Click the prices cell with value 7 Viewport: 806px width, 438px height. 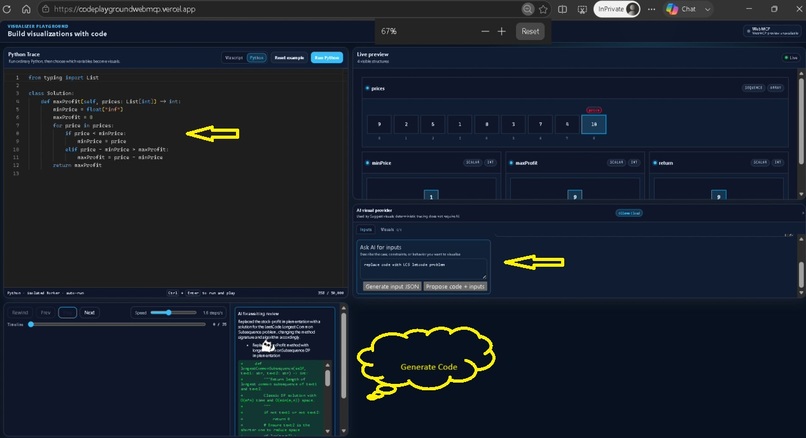[x=540, y=124]
